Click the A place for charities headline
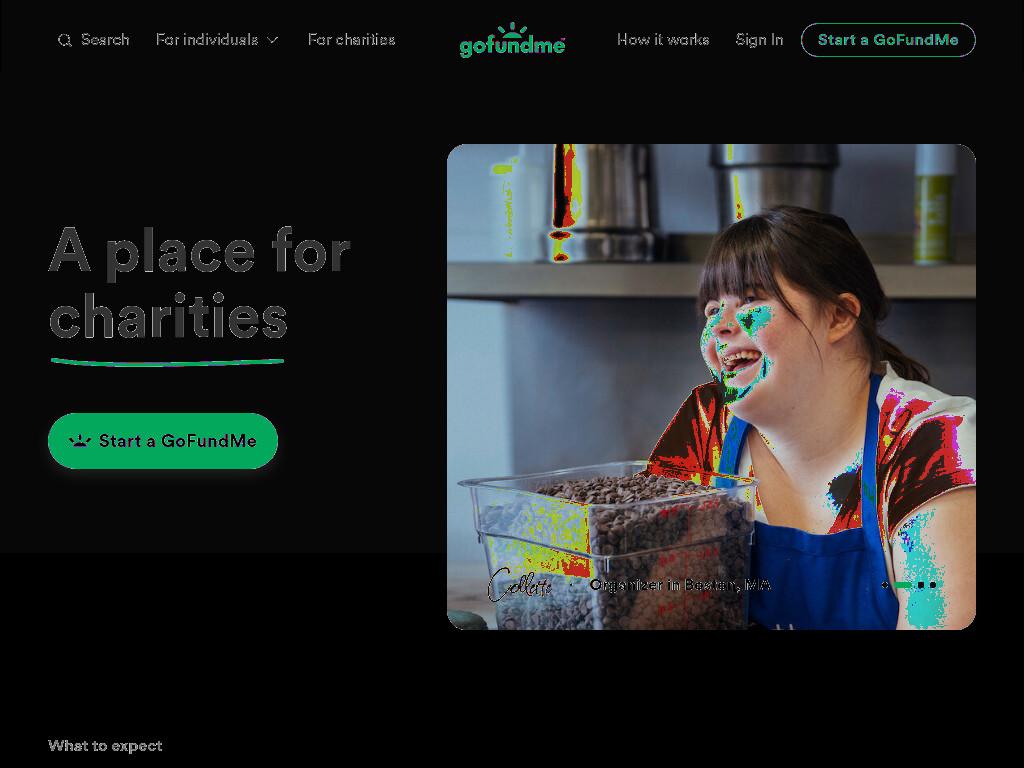 point(200,283)
